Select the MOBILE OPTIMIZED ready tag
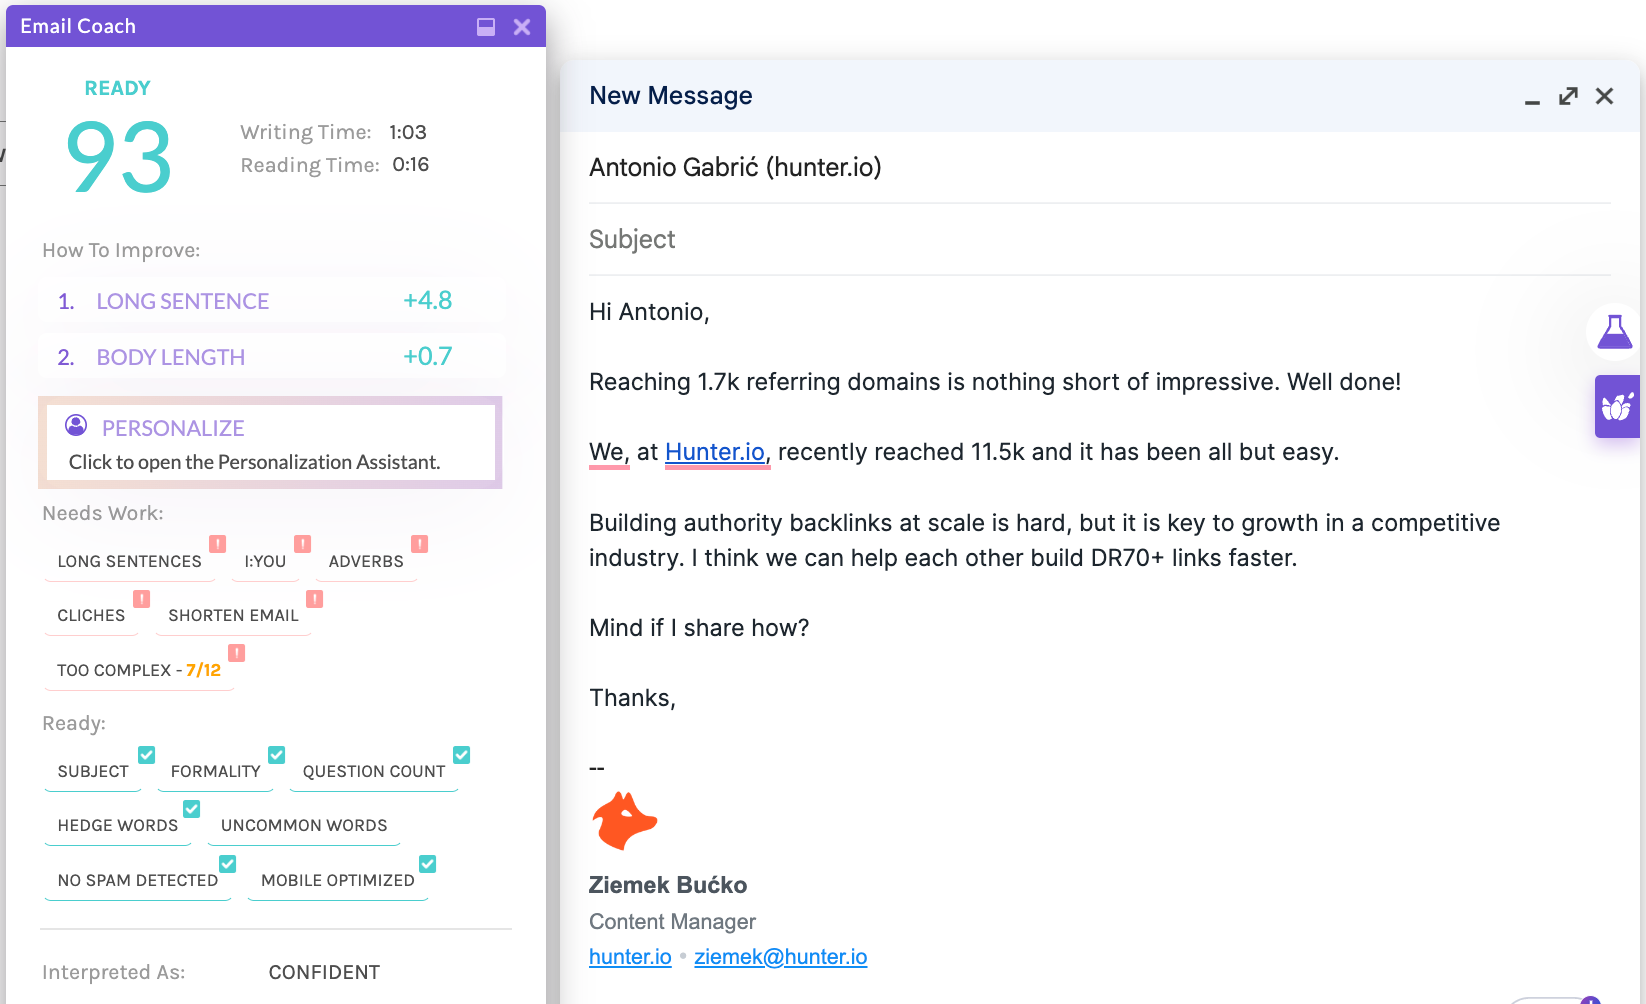Image resolution: width=1646 pixels, height=1004 pixels. tap(338, 881)
